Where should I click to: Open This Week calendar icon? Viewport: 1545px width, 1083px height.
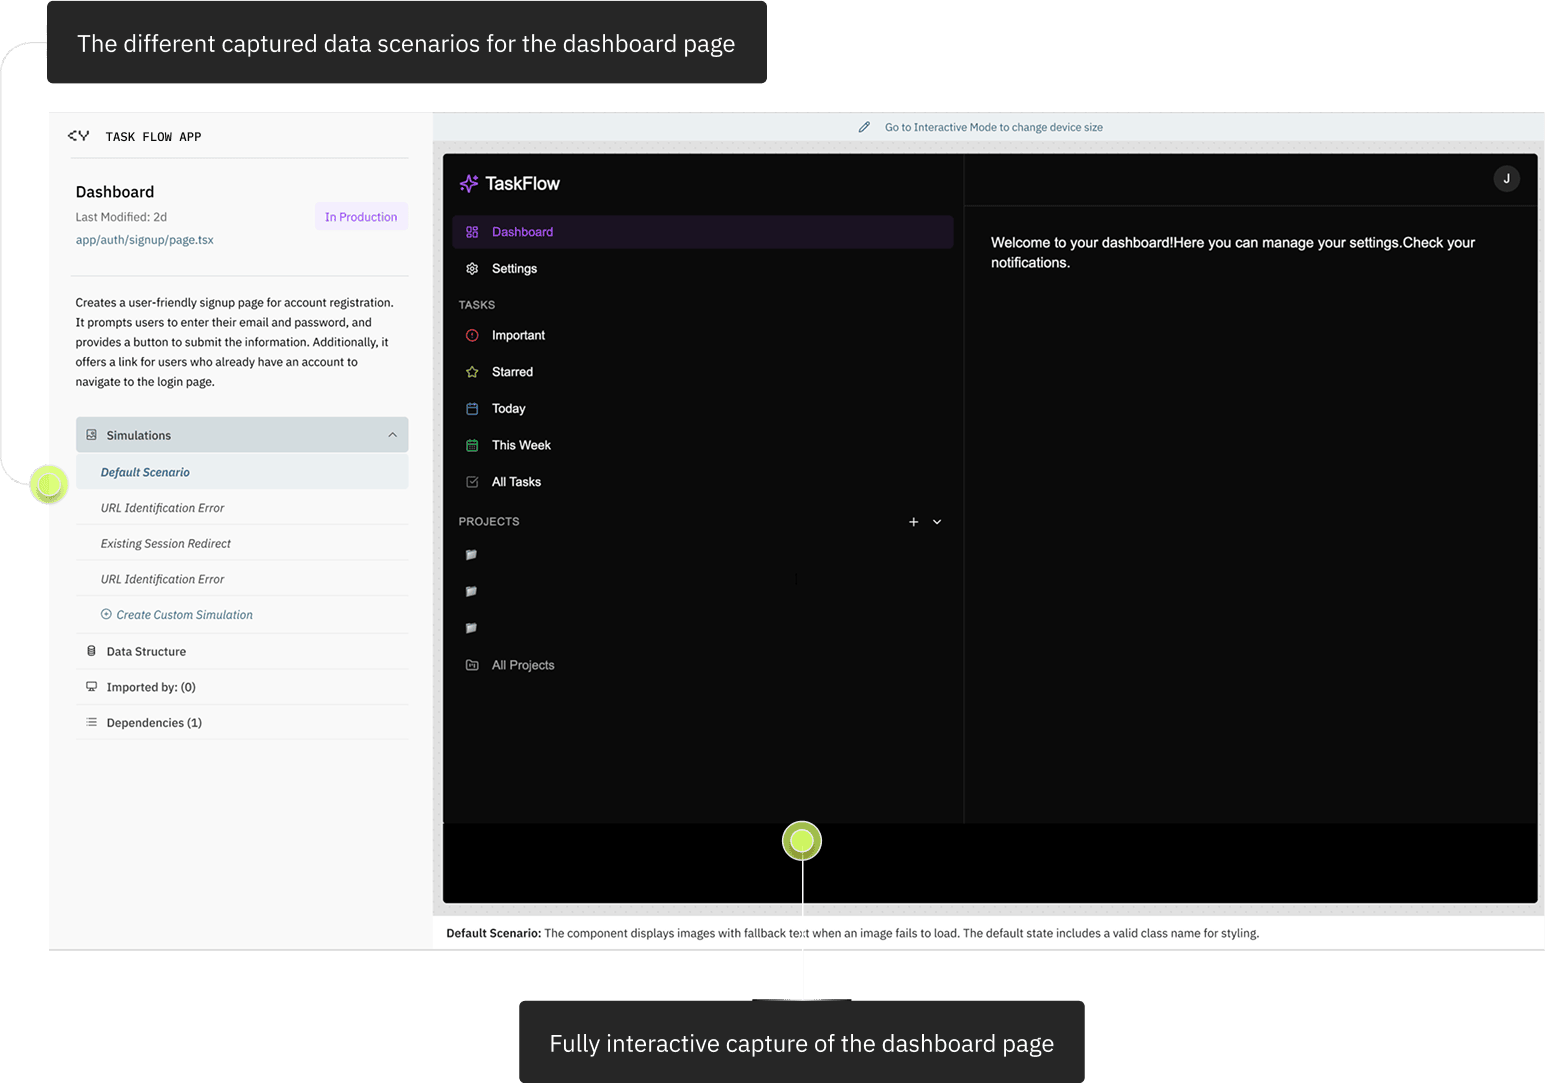tap(472, 446)
